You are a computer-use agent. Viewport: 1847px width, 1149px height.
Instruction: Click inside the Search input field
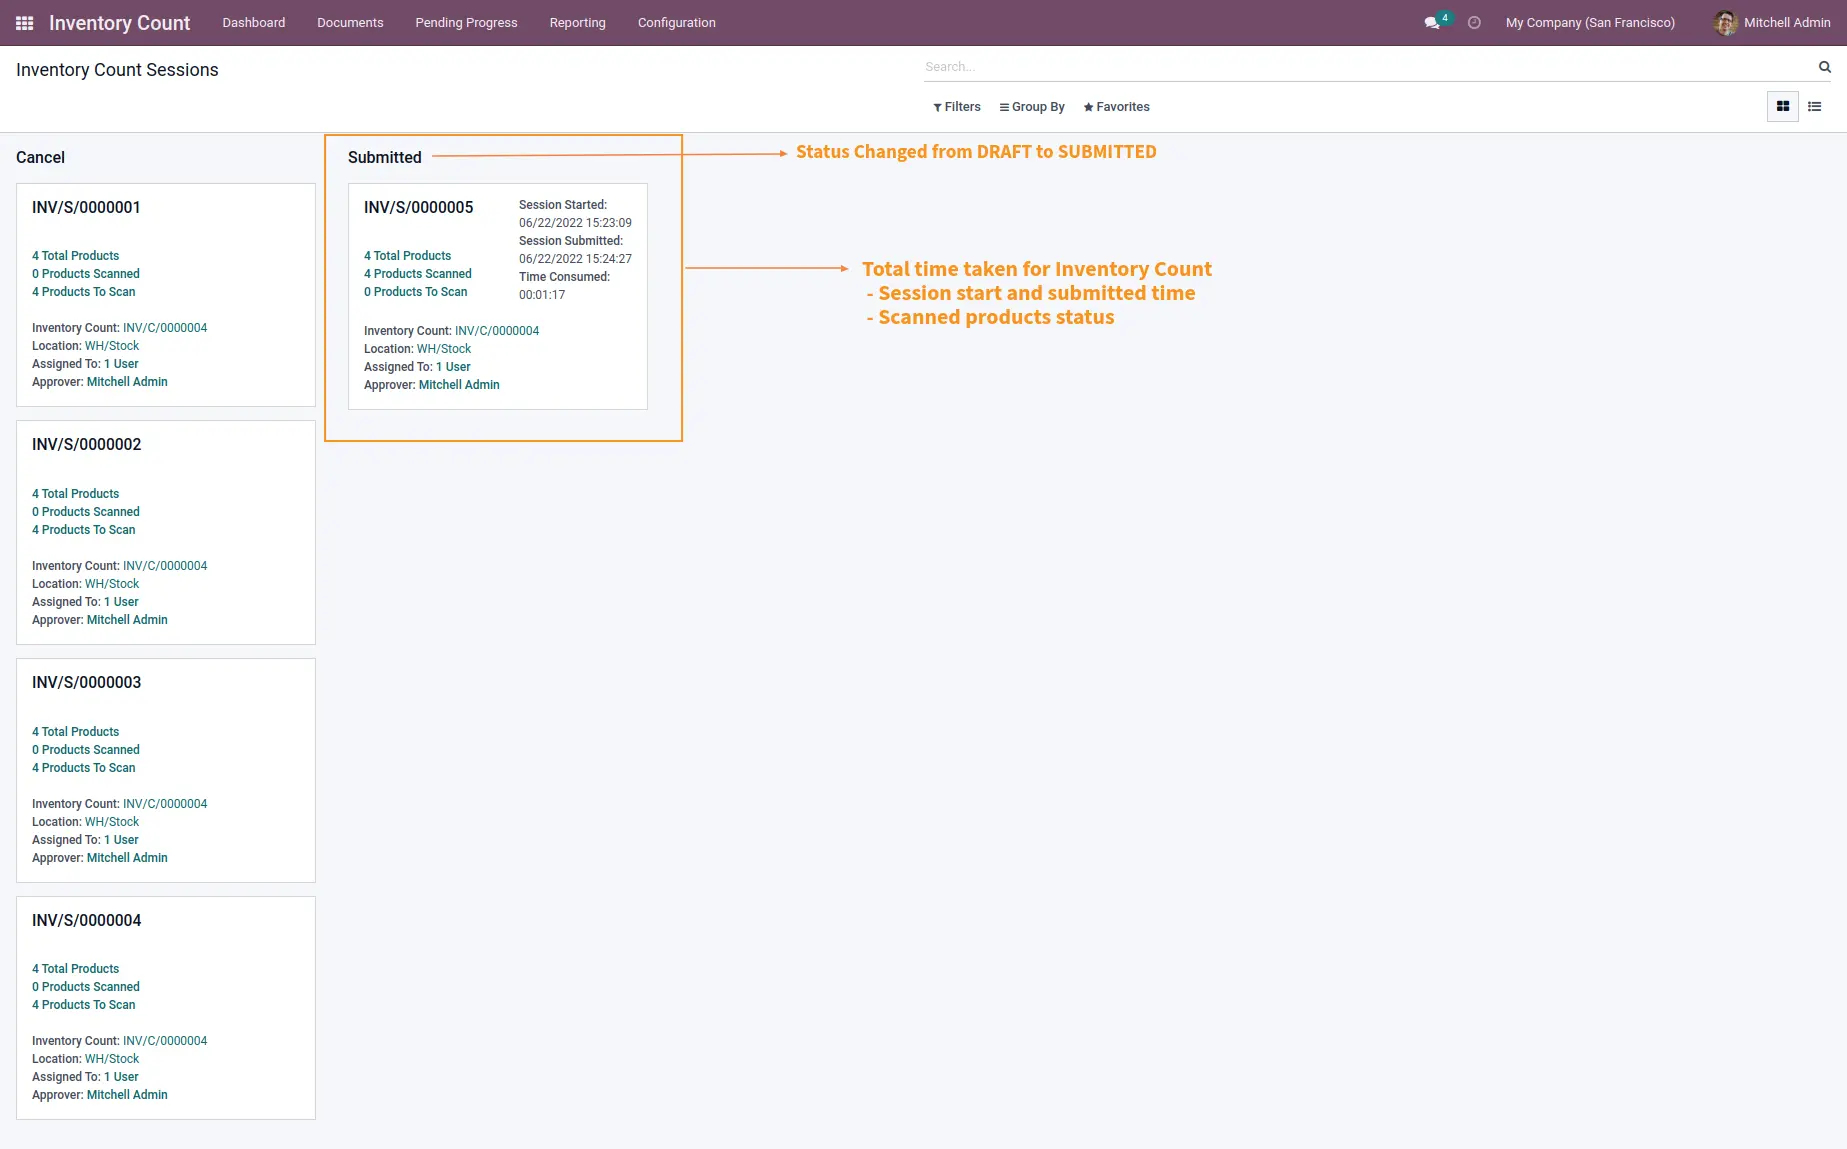pyautogui.click(x=1368, y=67)
